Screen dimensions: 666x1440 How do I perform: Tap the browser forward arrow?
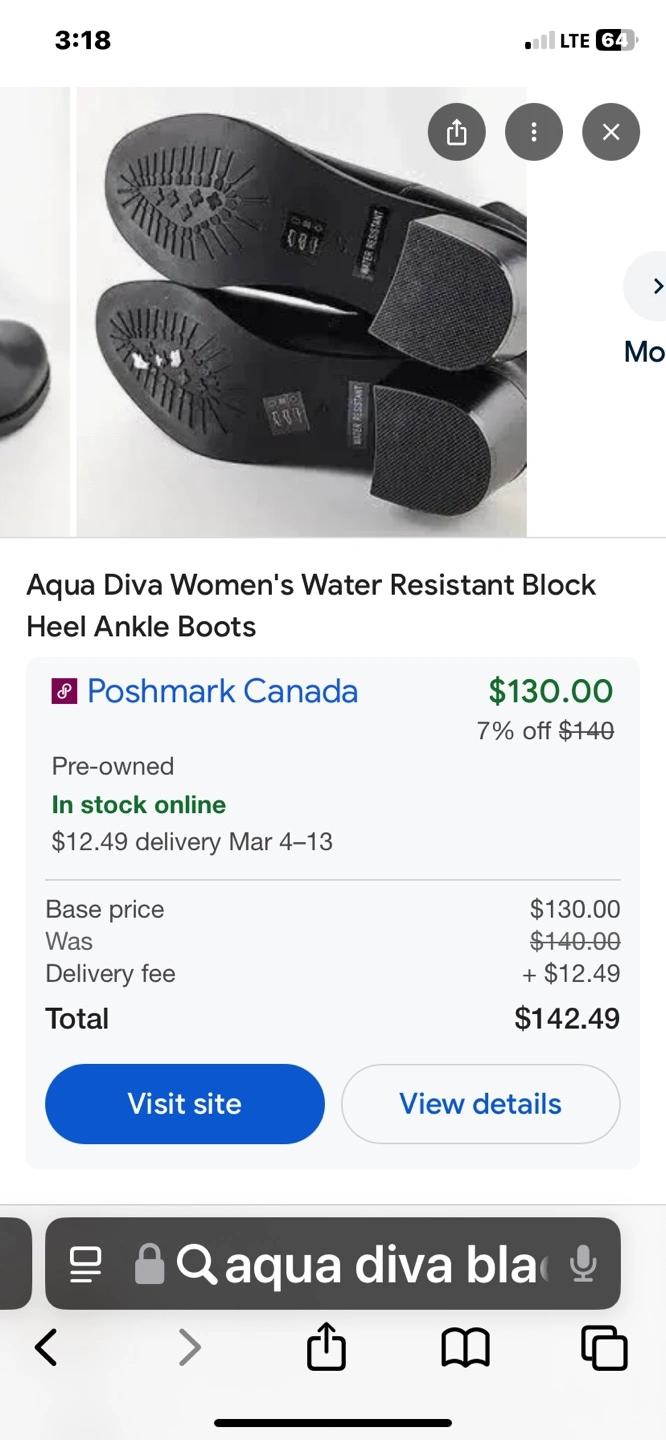189,1347
